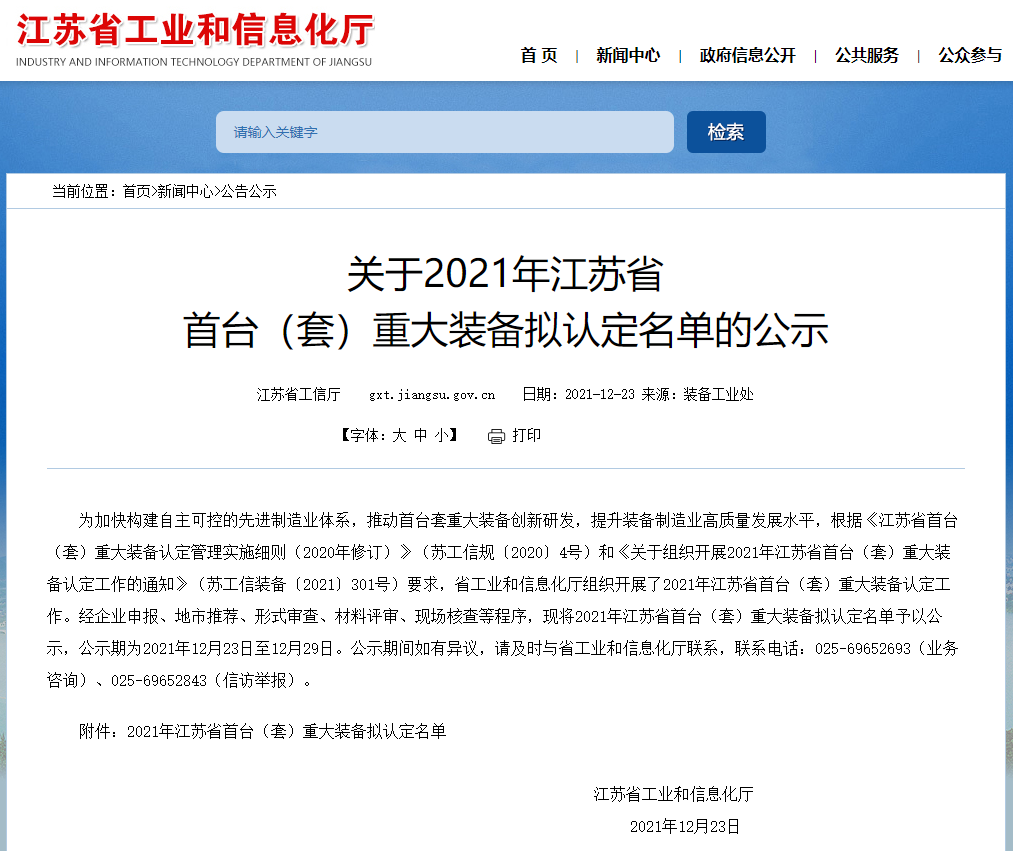Click the printer icon beside 打印
Screen dimensions: 1013x851
point(496,436)
